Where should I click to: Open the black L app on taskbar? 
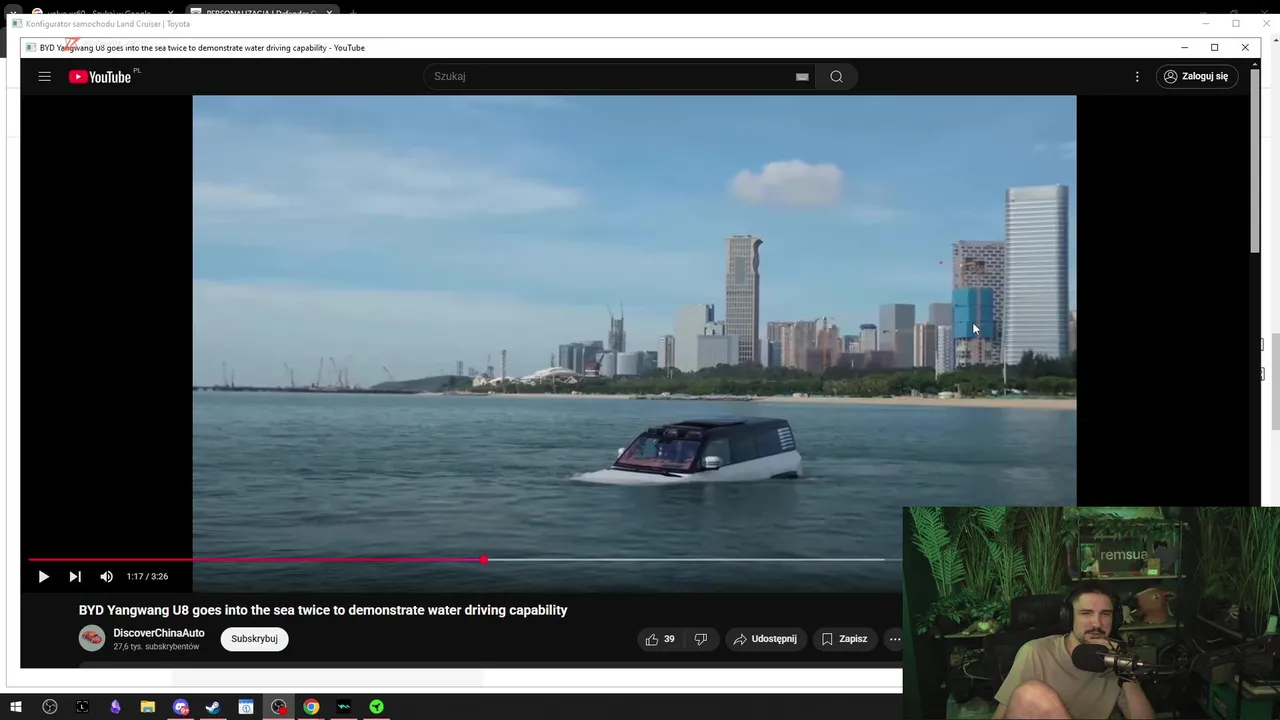(82, 707)
